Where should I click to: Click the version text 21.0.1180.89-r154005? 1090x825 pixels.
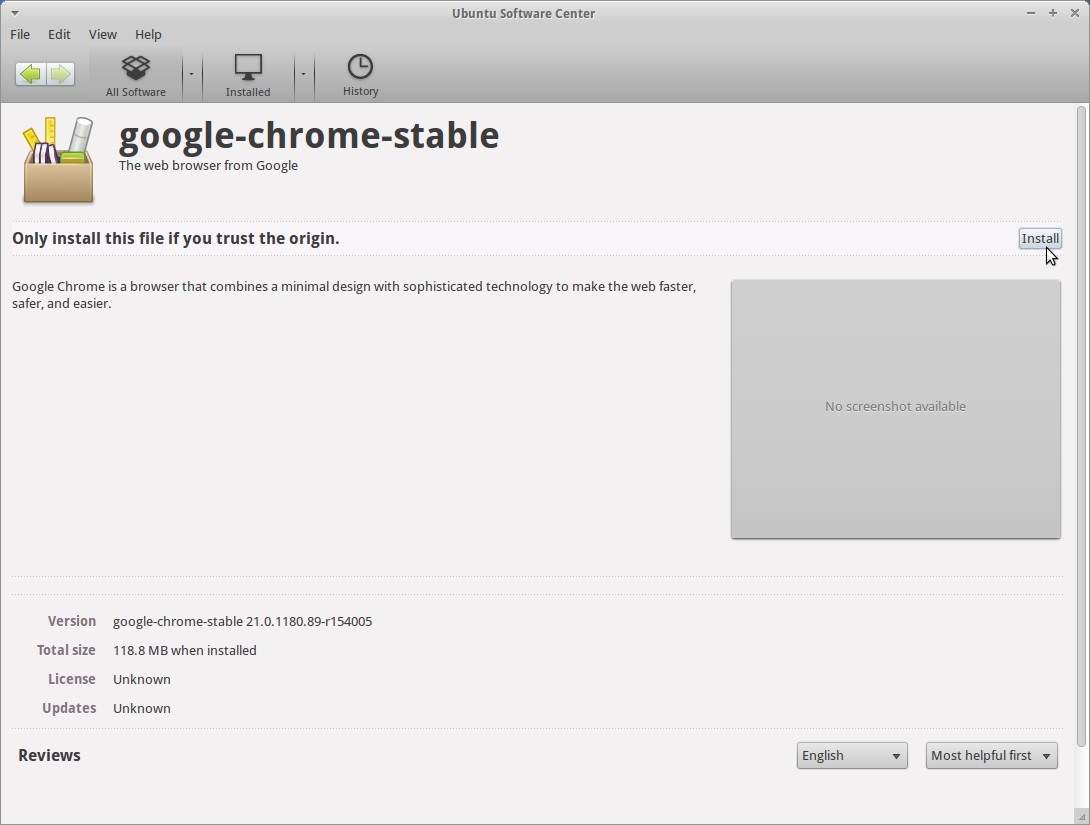(309, 621)
